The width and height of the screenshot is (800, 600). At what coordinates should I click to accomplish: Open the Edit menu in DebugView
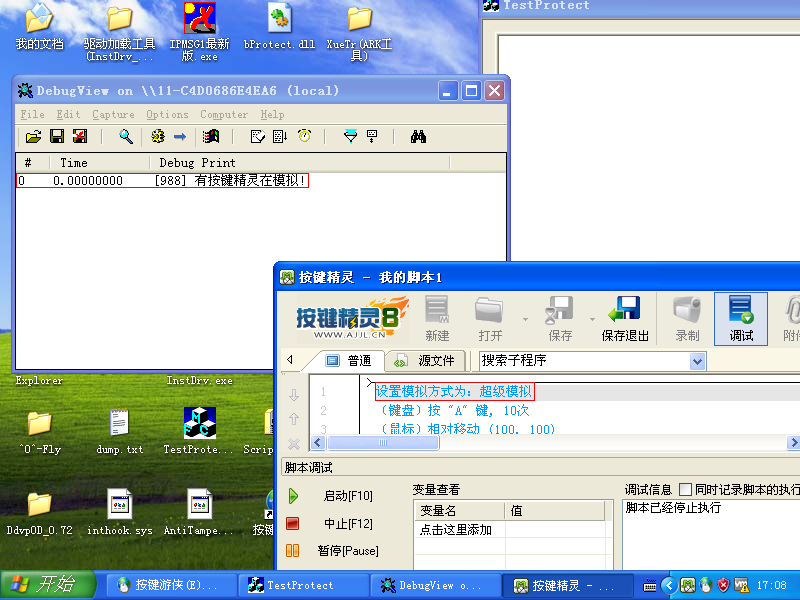68,114
